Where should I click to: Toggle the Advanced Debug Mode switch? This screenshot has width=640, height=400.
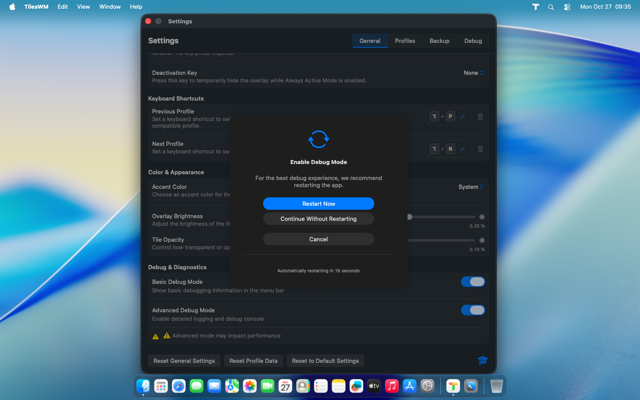(473, 310)
